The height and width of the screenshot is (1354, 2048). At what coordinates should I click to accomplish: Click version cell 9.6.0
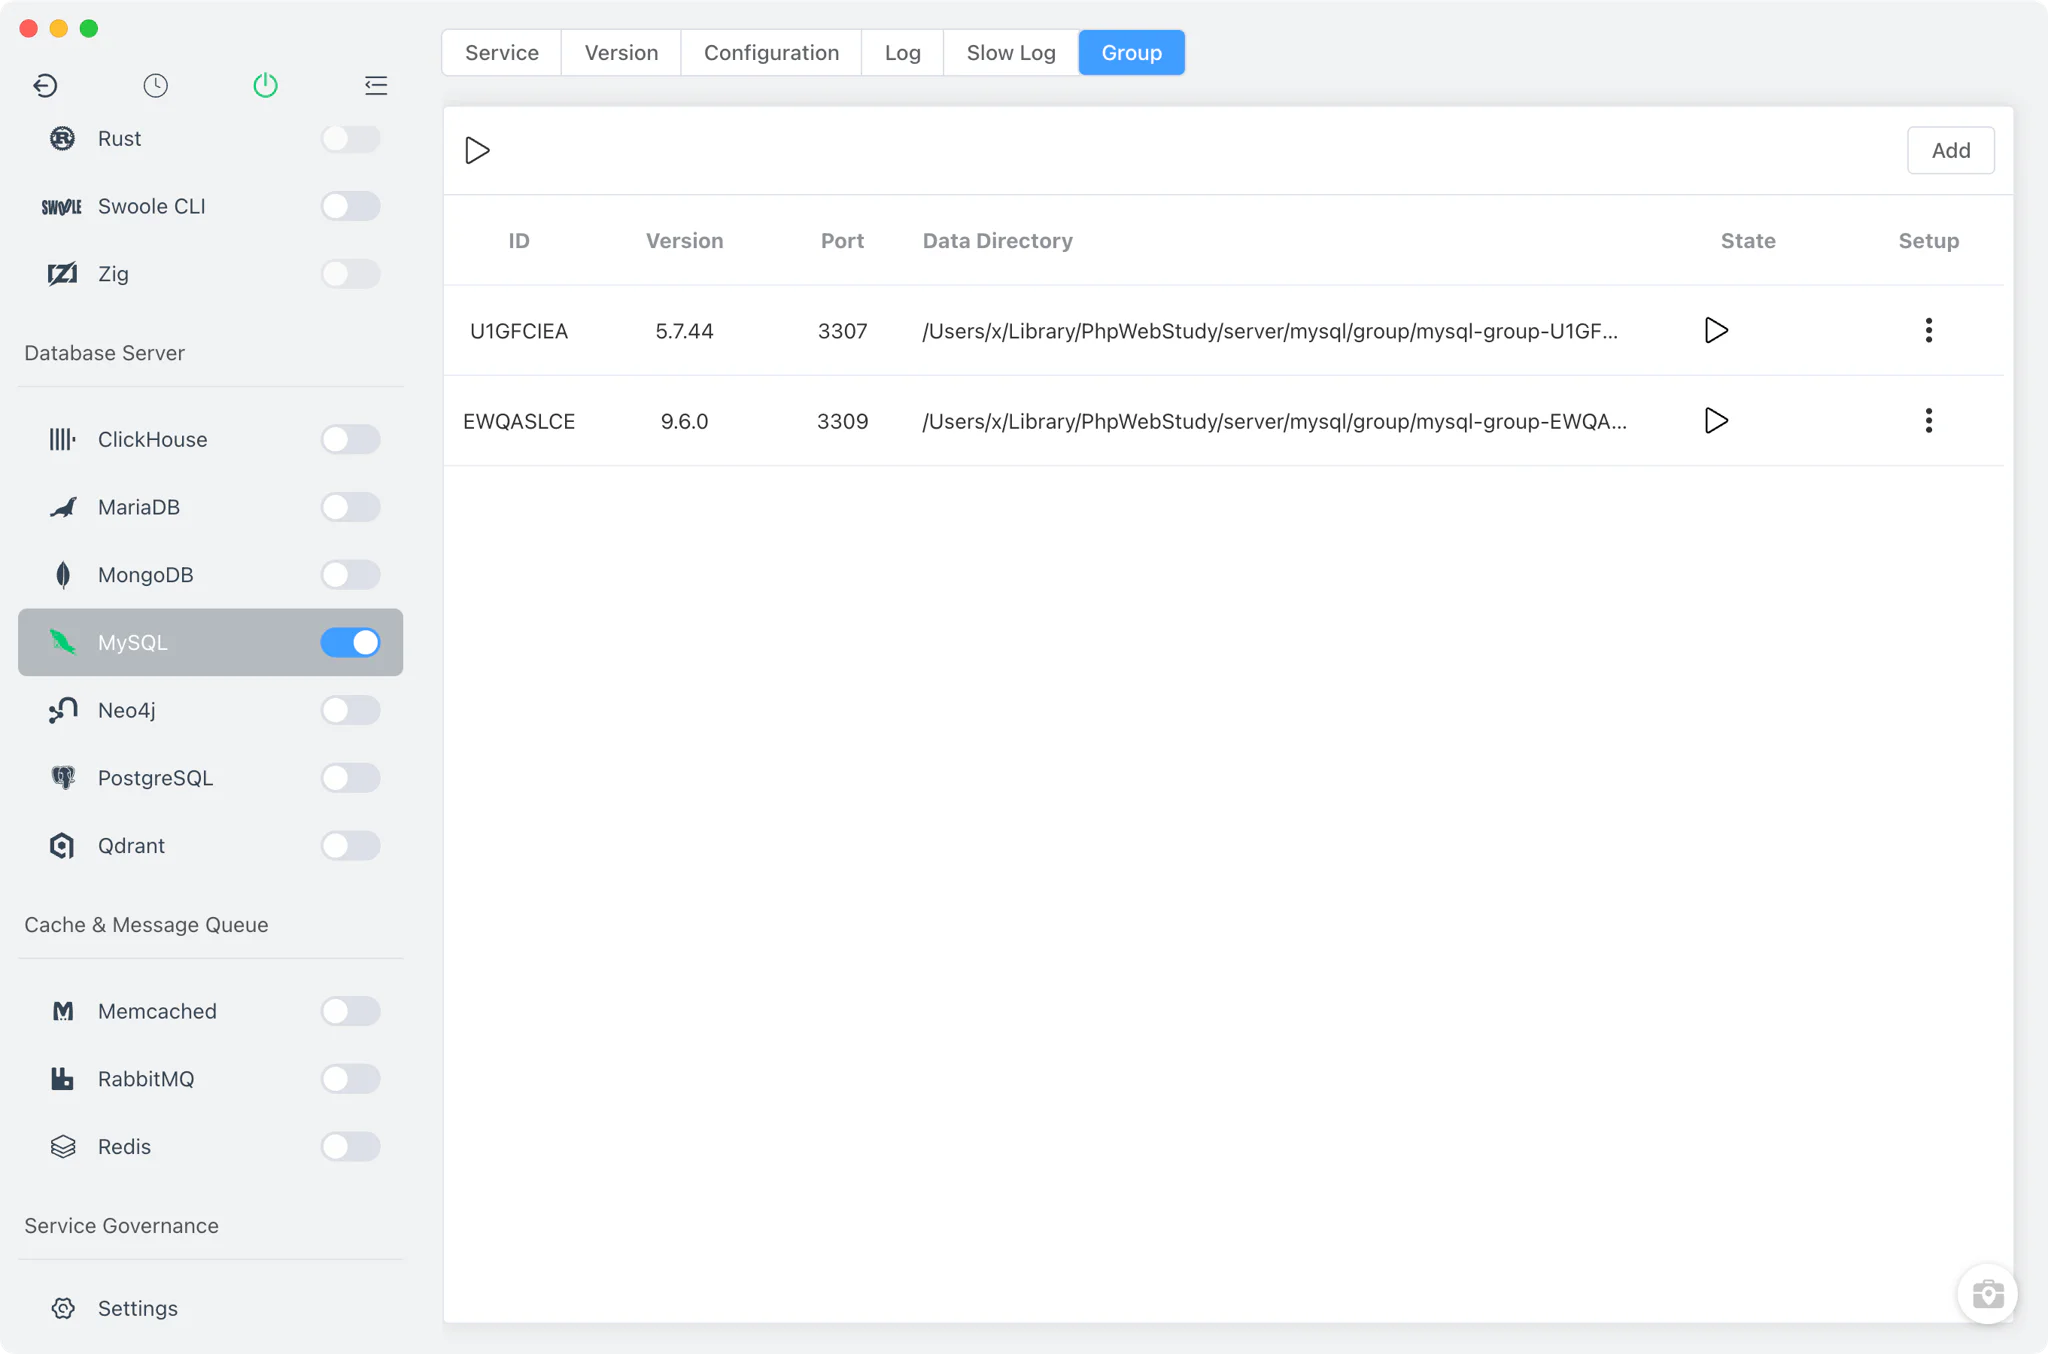[x=684, y=421]
